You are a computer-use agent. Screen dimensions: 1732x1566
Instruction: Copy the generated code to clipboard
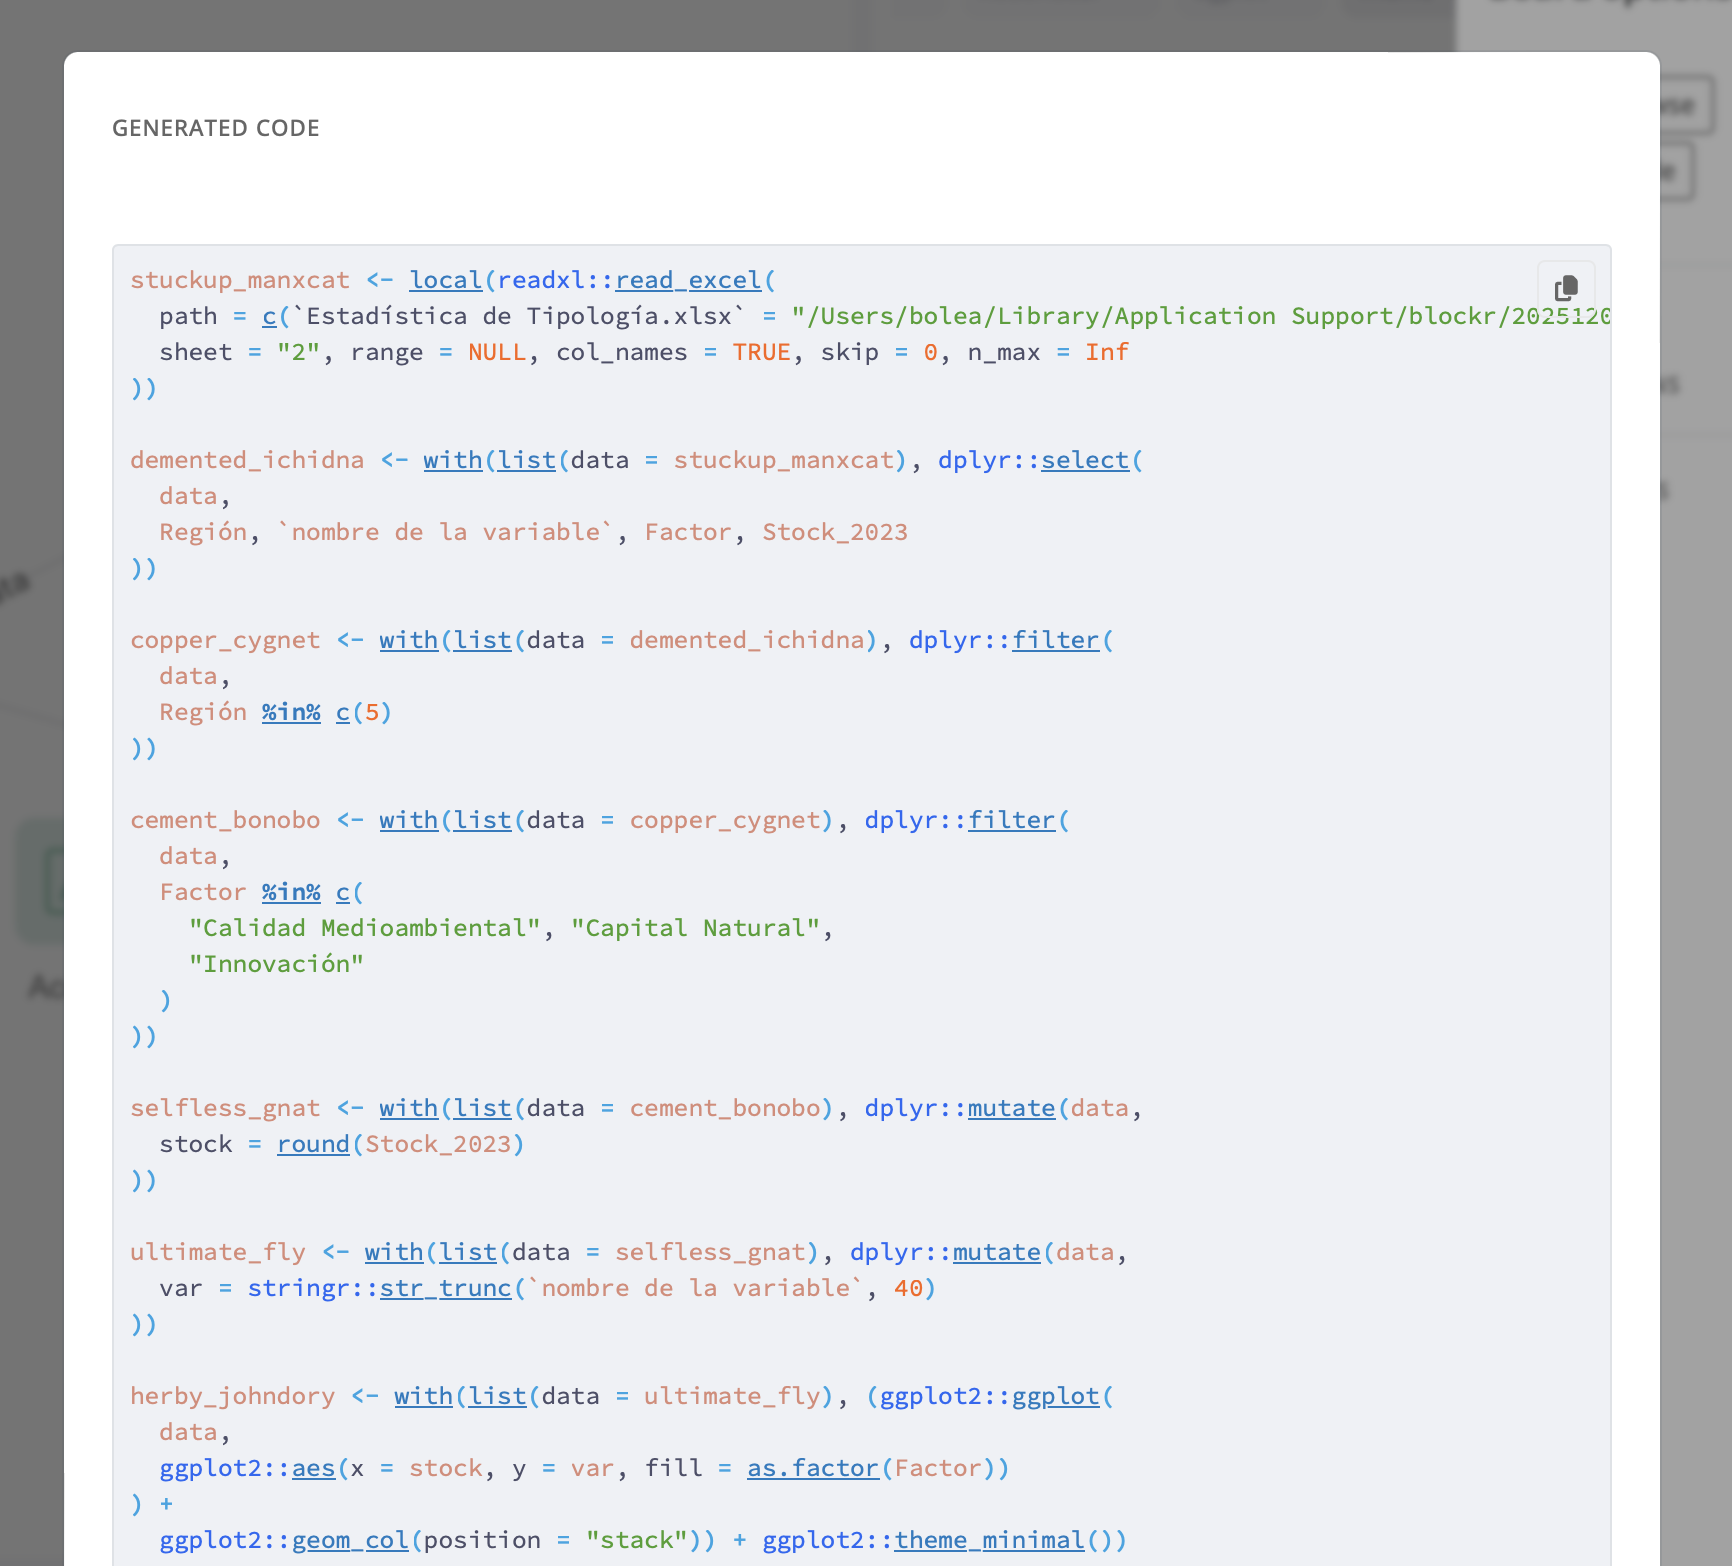point(1566,289)
